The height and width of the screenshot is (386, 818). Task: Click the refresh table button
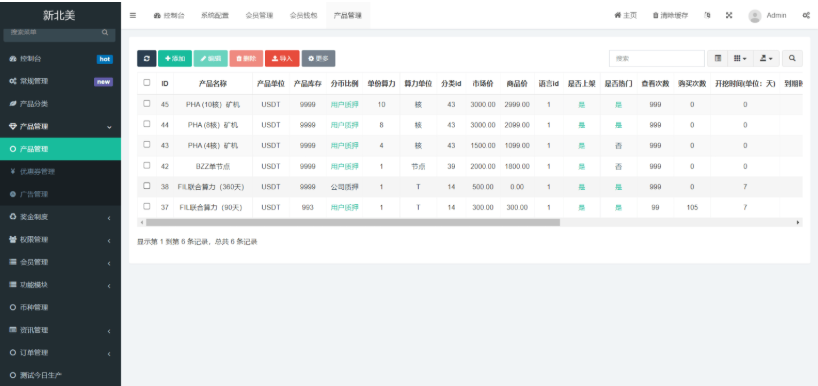point(147,58)
